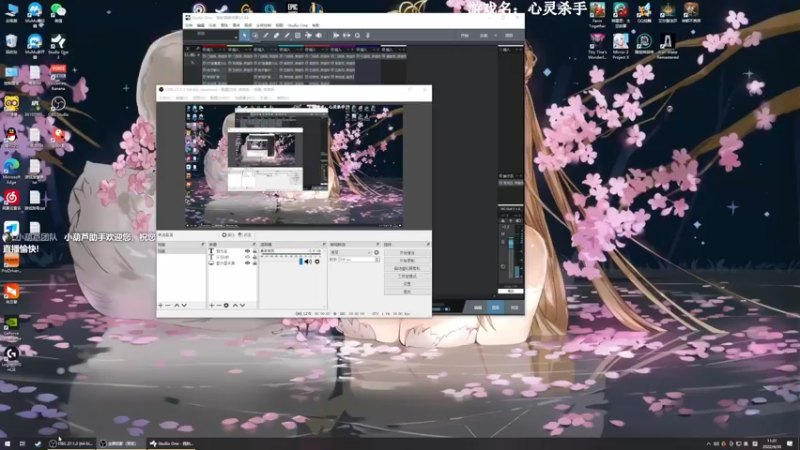This screenshot has width=800, height=450.
Task: Open Farm Together desktop shortcut
Action: coord(597,15)
